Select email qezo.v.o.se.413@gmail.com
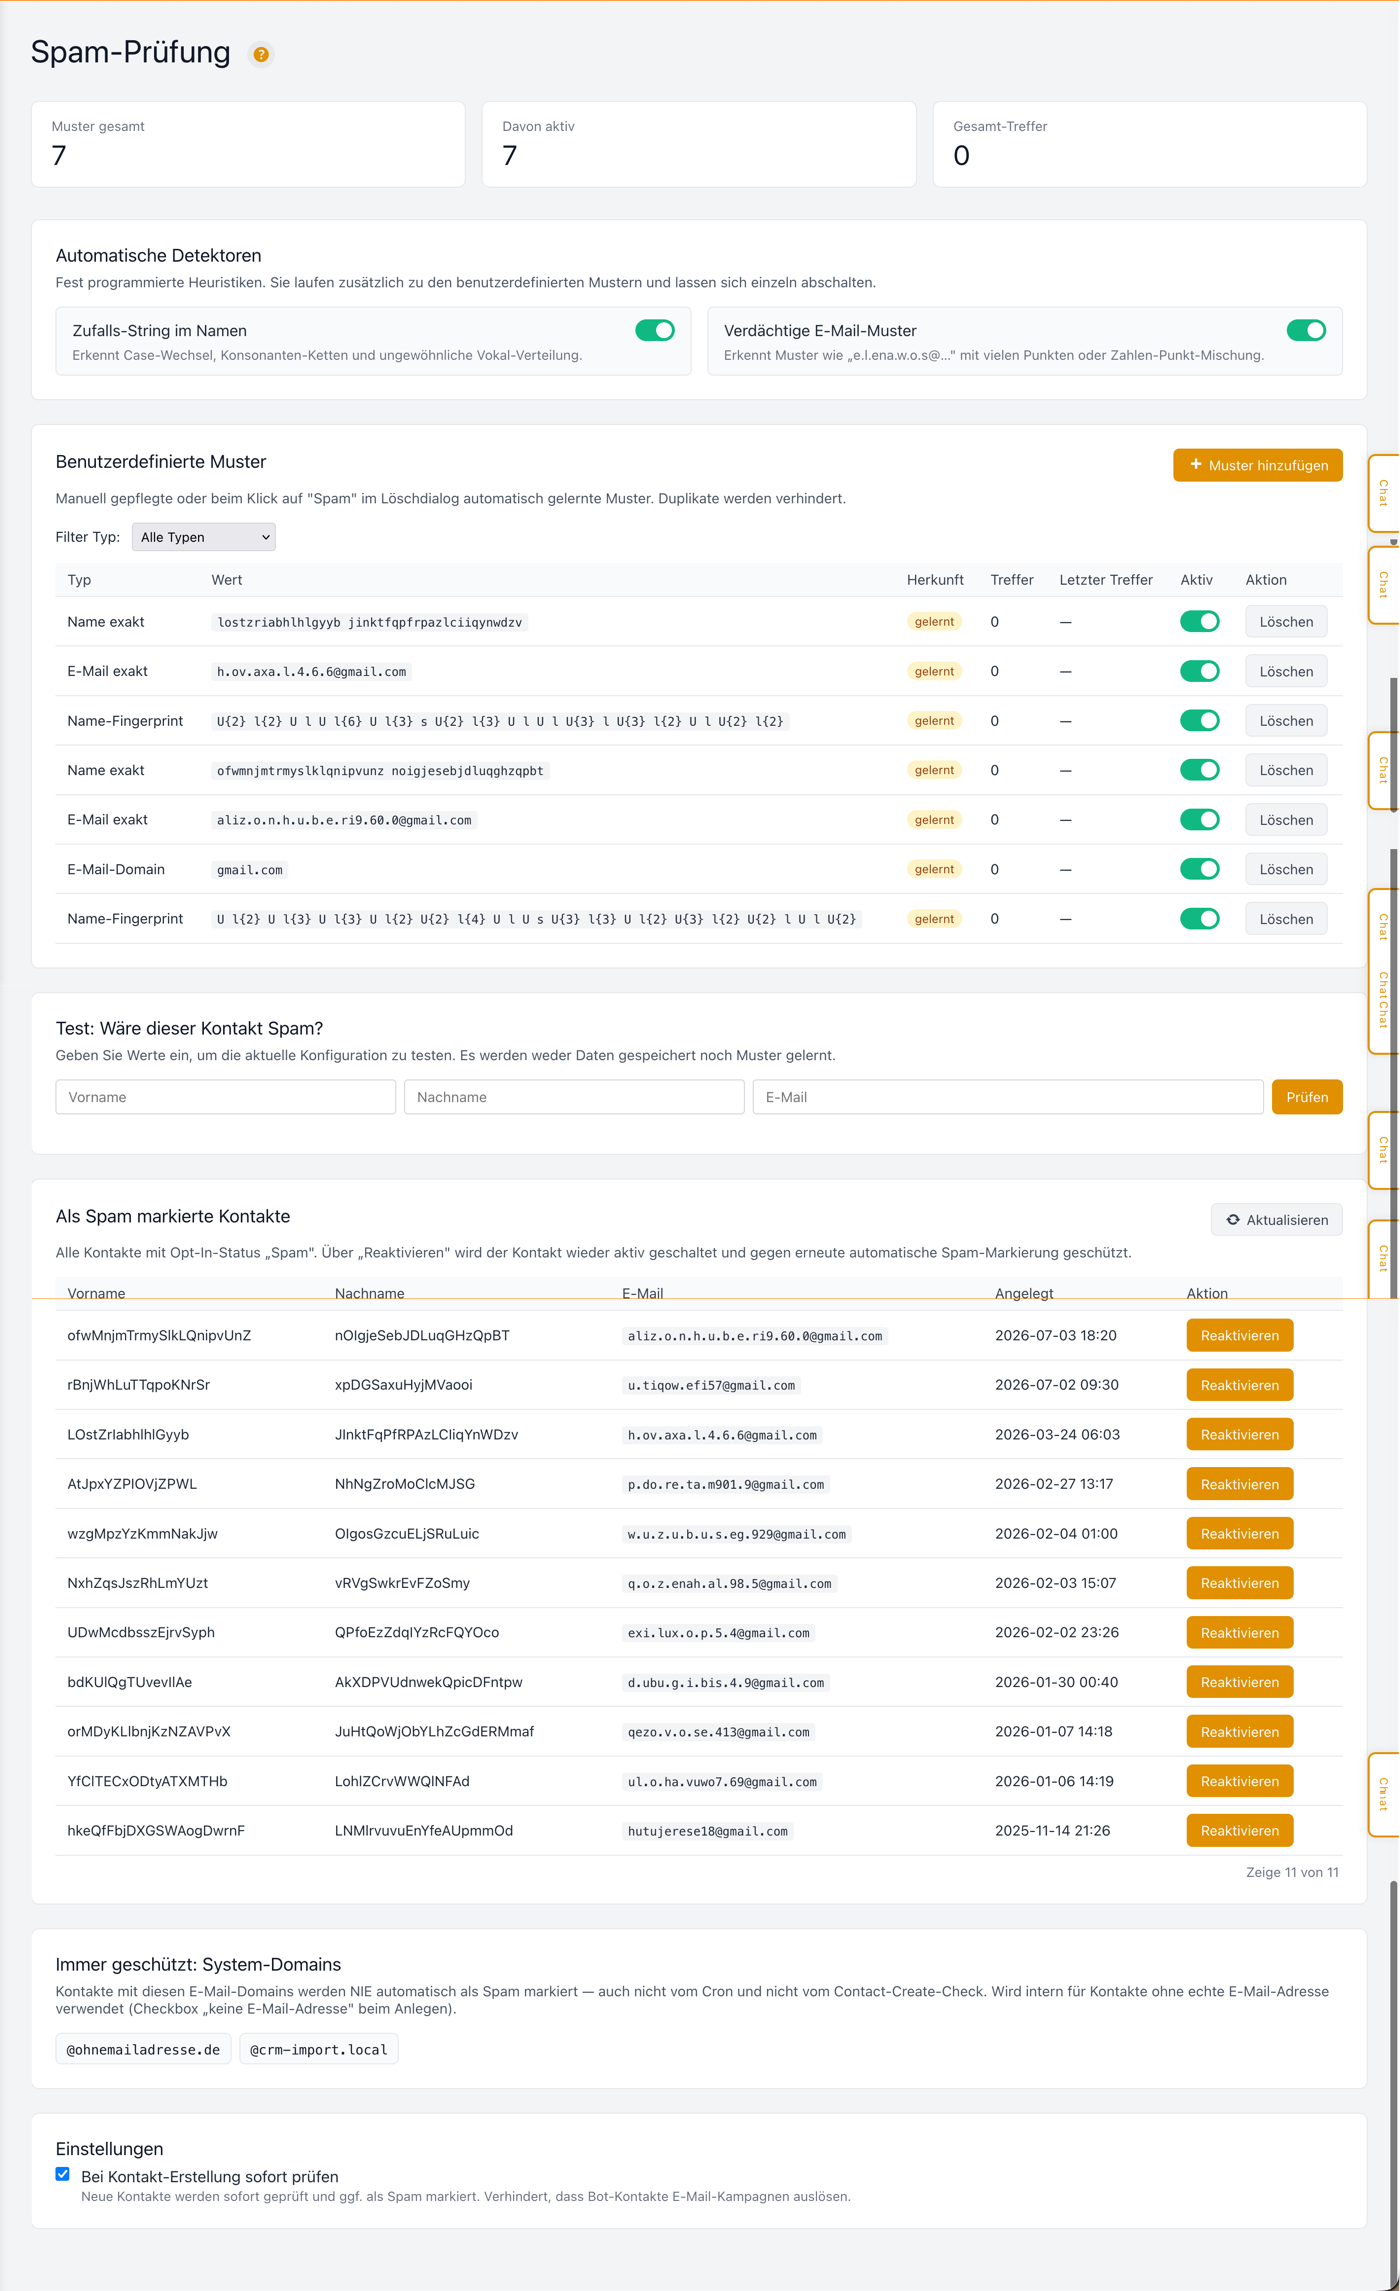The width and height of the screenshot is (1400, 2291). tap(718, 1732)
